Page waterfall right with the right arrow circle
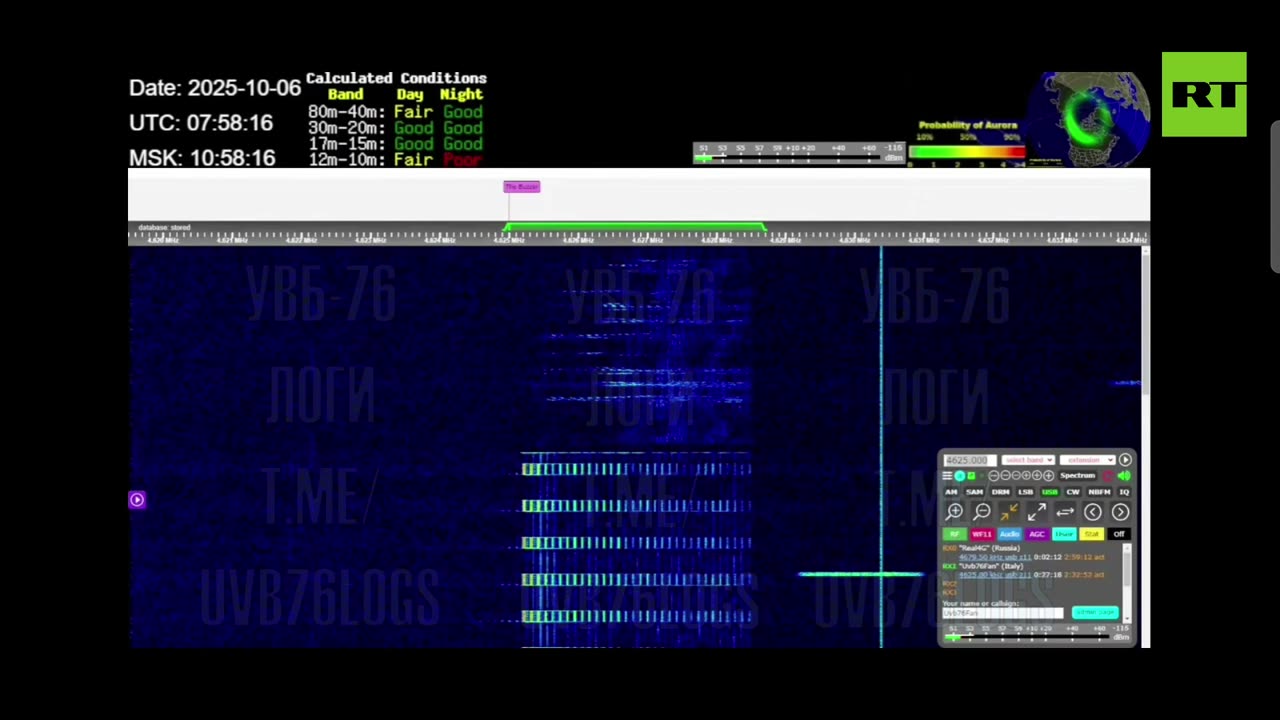Viewport: 1280px width, 720px height. (1120, 512)
